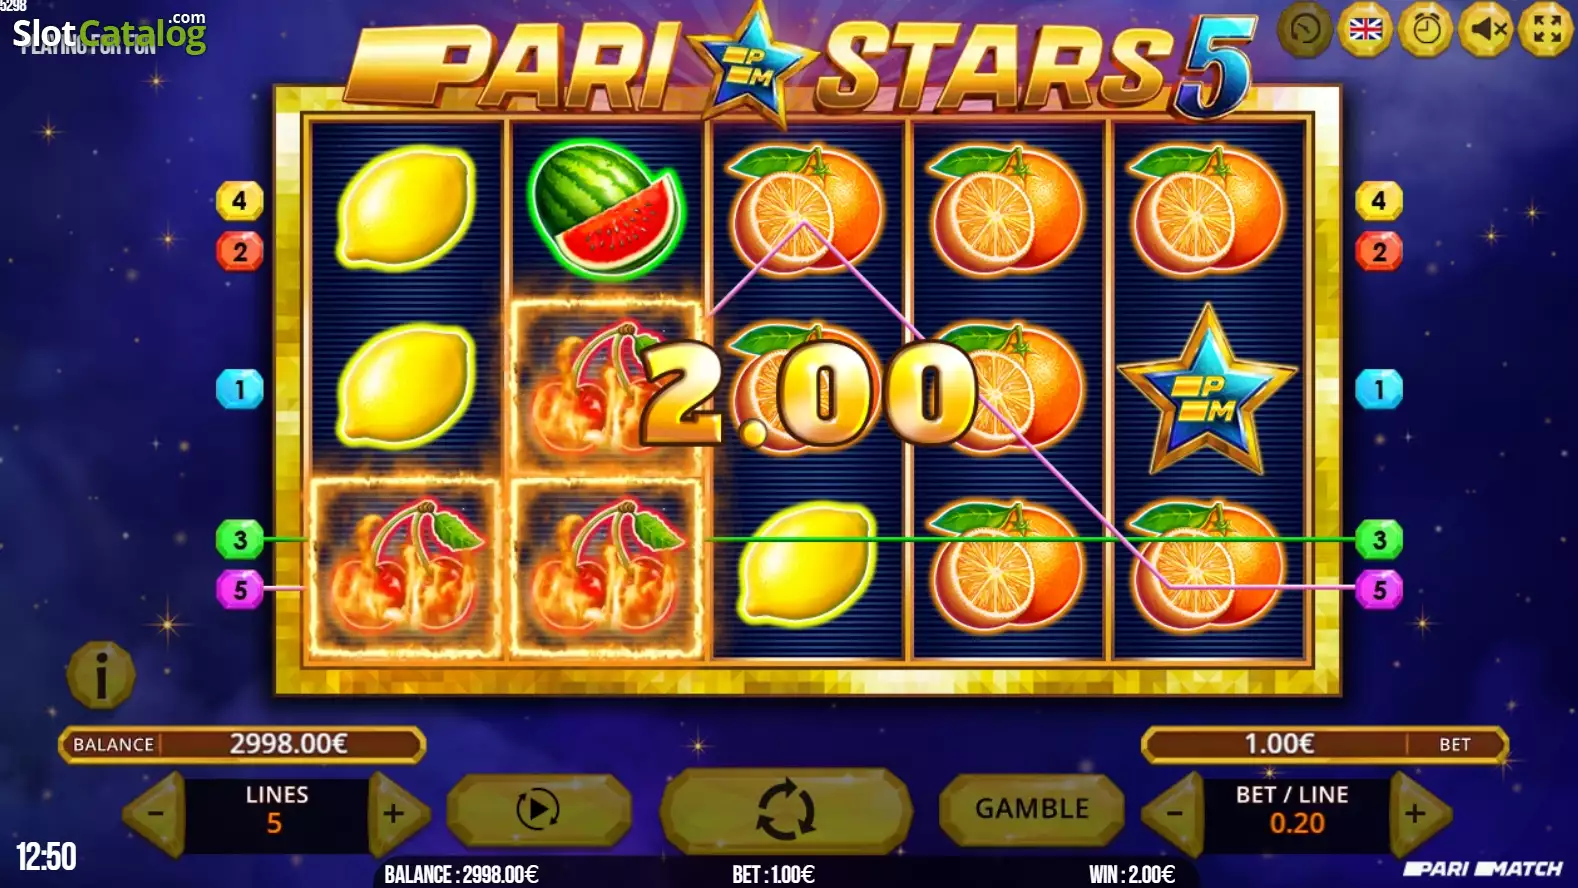The image size is (1578, 888).
Task: Toggle fullscreen mode icon
Action: tap(1547, 30)
